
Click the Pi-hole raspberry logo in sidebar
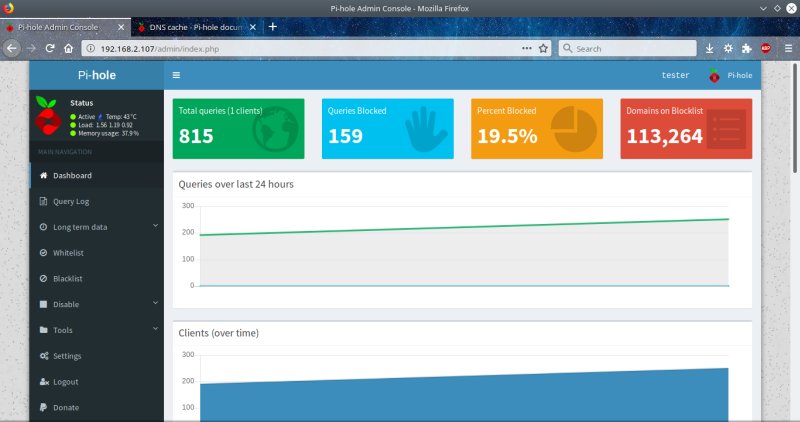click(48, 116)
